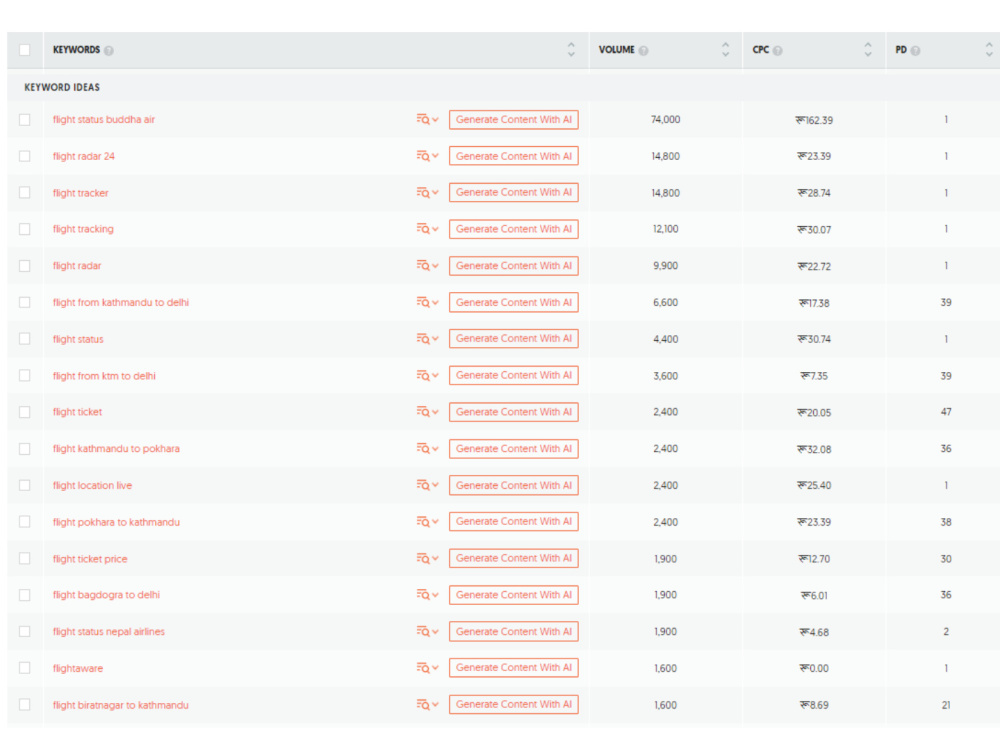Tick checkbox for 'flight tracking'
The width and height of the screenshot is (1000, 751).
pos(25,229)
